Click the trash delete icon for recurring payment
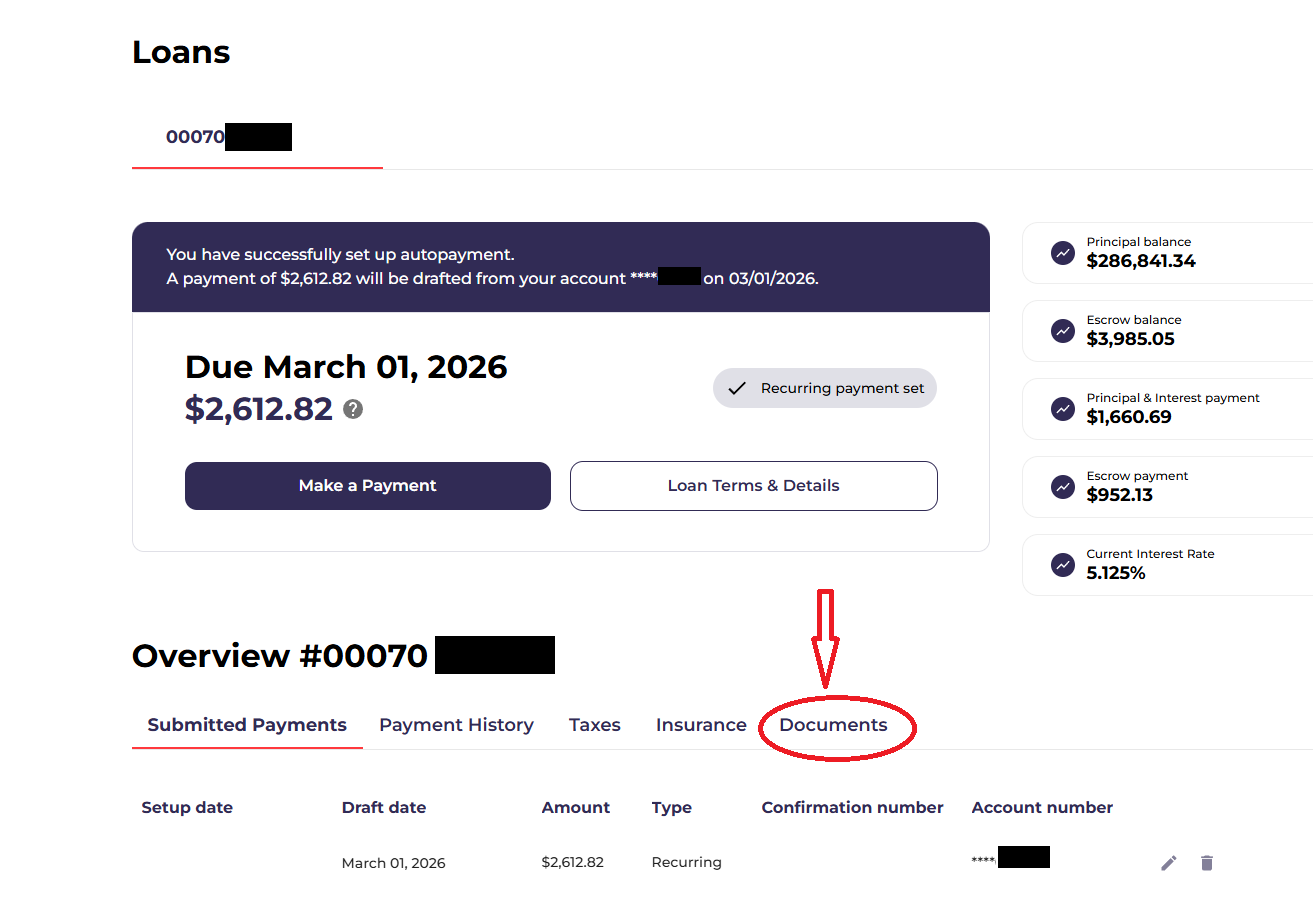Image resolution: width=1313 pixels, height=915 pixels. click(x=1207, y=863)
